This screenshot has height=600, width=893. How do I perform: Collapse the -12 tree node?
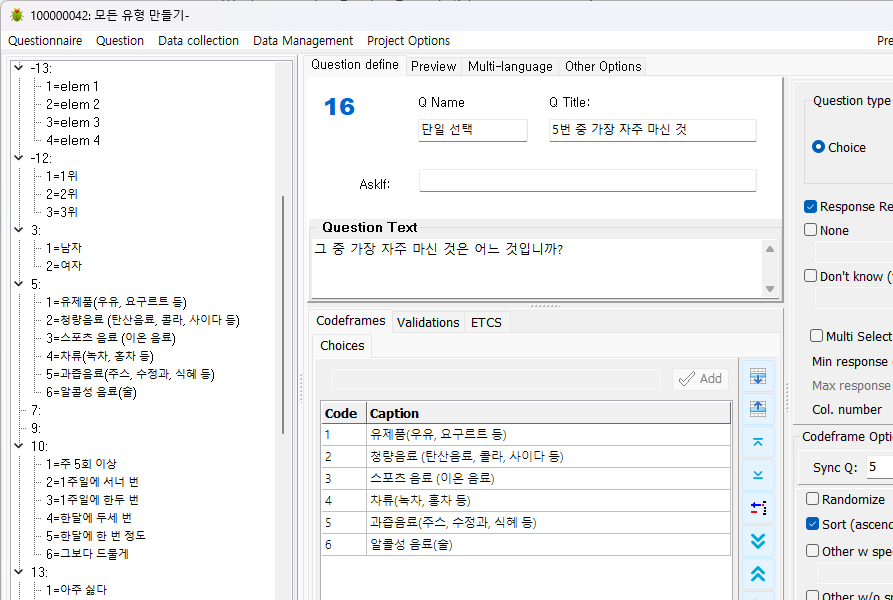18,157
